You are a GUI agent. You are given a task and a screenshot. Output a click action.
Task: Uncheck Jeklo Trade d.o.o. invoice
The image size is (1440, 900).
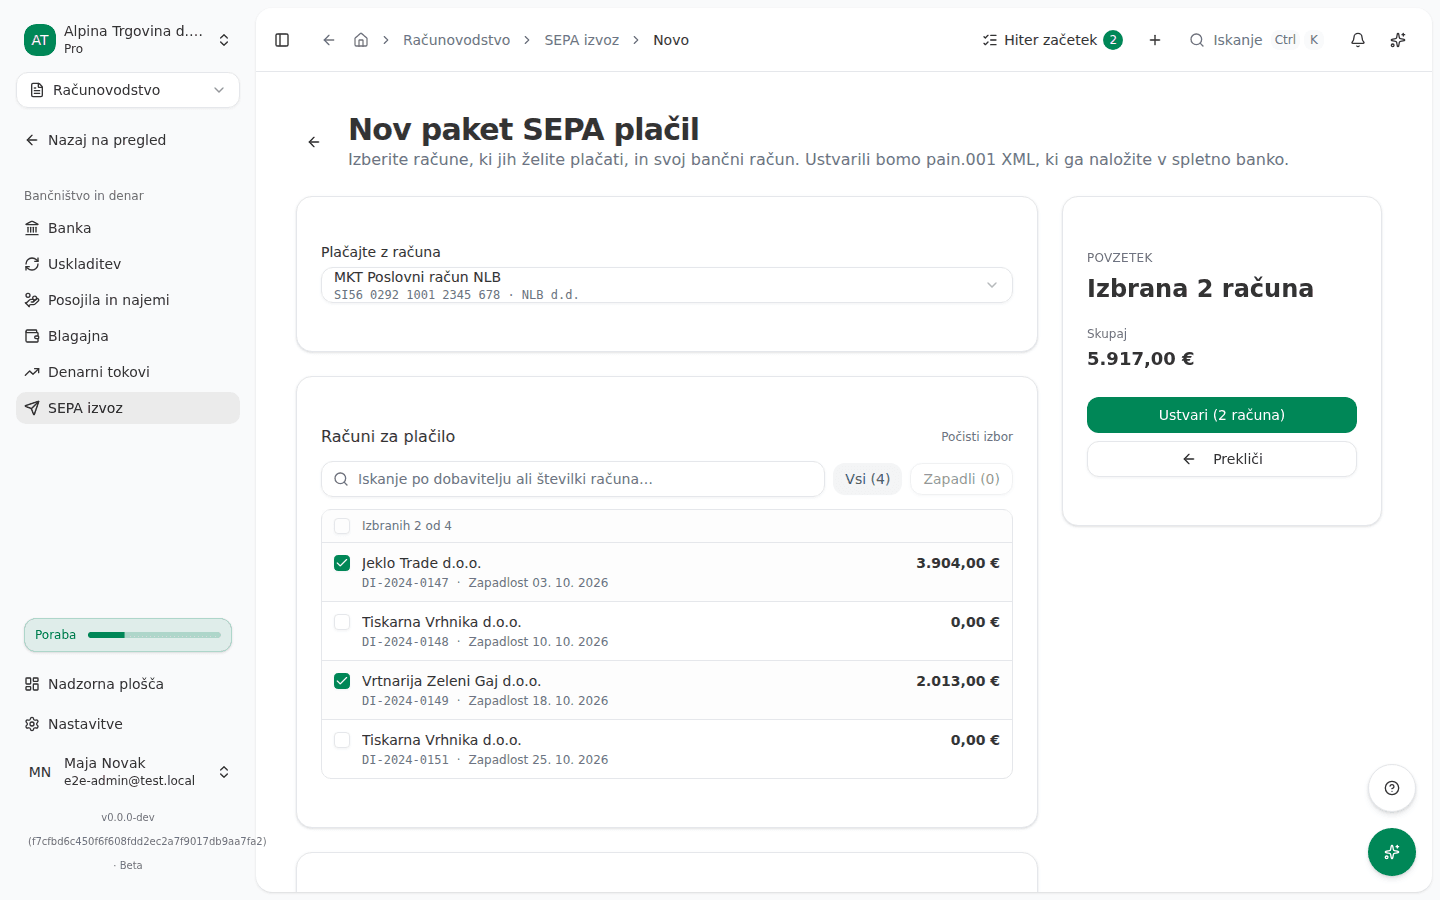(342, 563)
